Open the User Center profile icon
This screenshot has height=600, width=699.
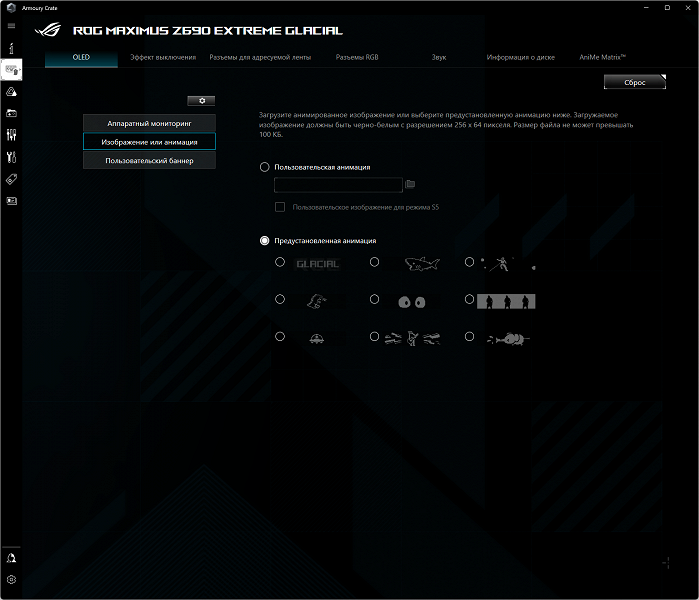point(11,558)
